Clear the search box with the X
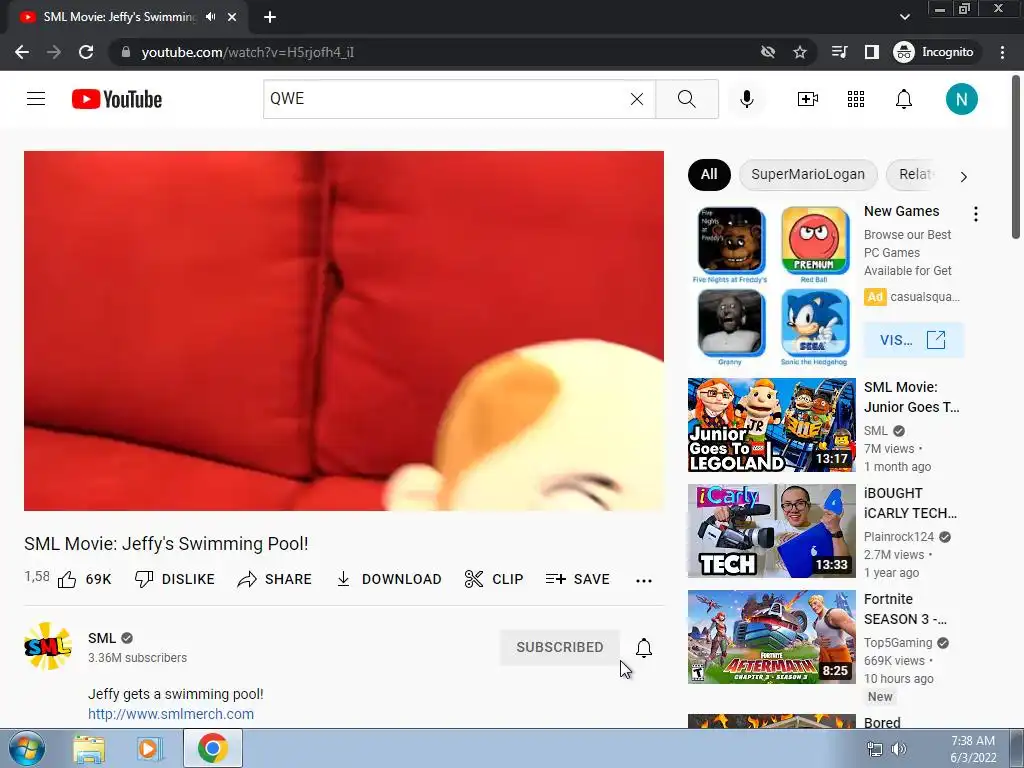 [637, 99]
